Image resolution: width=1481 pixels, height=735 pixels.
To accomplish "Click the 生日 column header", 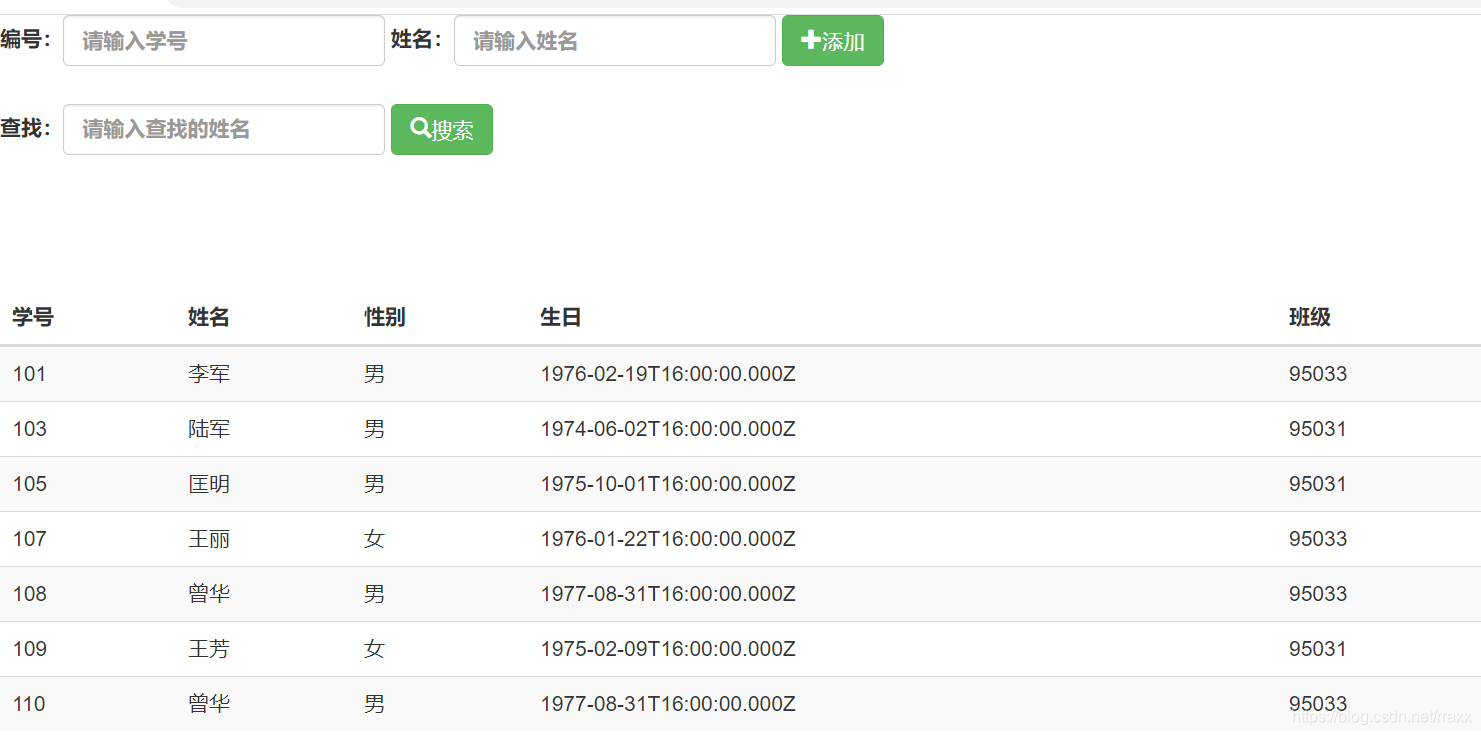I will [561, 318].
